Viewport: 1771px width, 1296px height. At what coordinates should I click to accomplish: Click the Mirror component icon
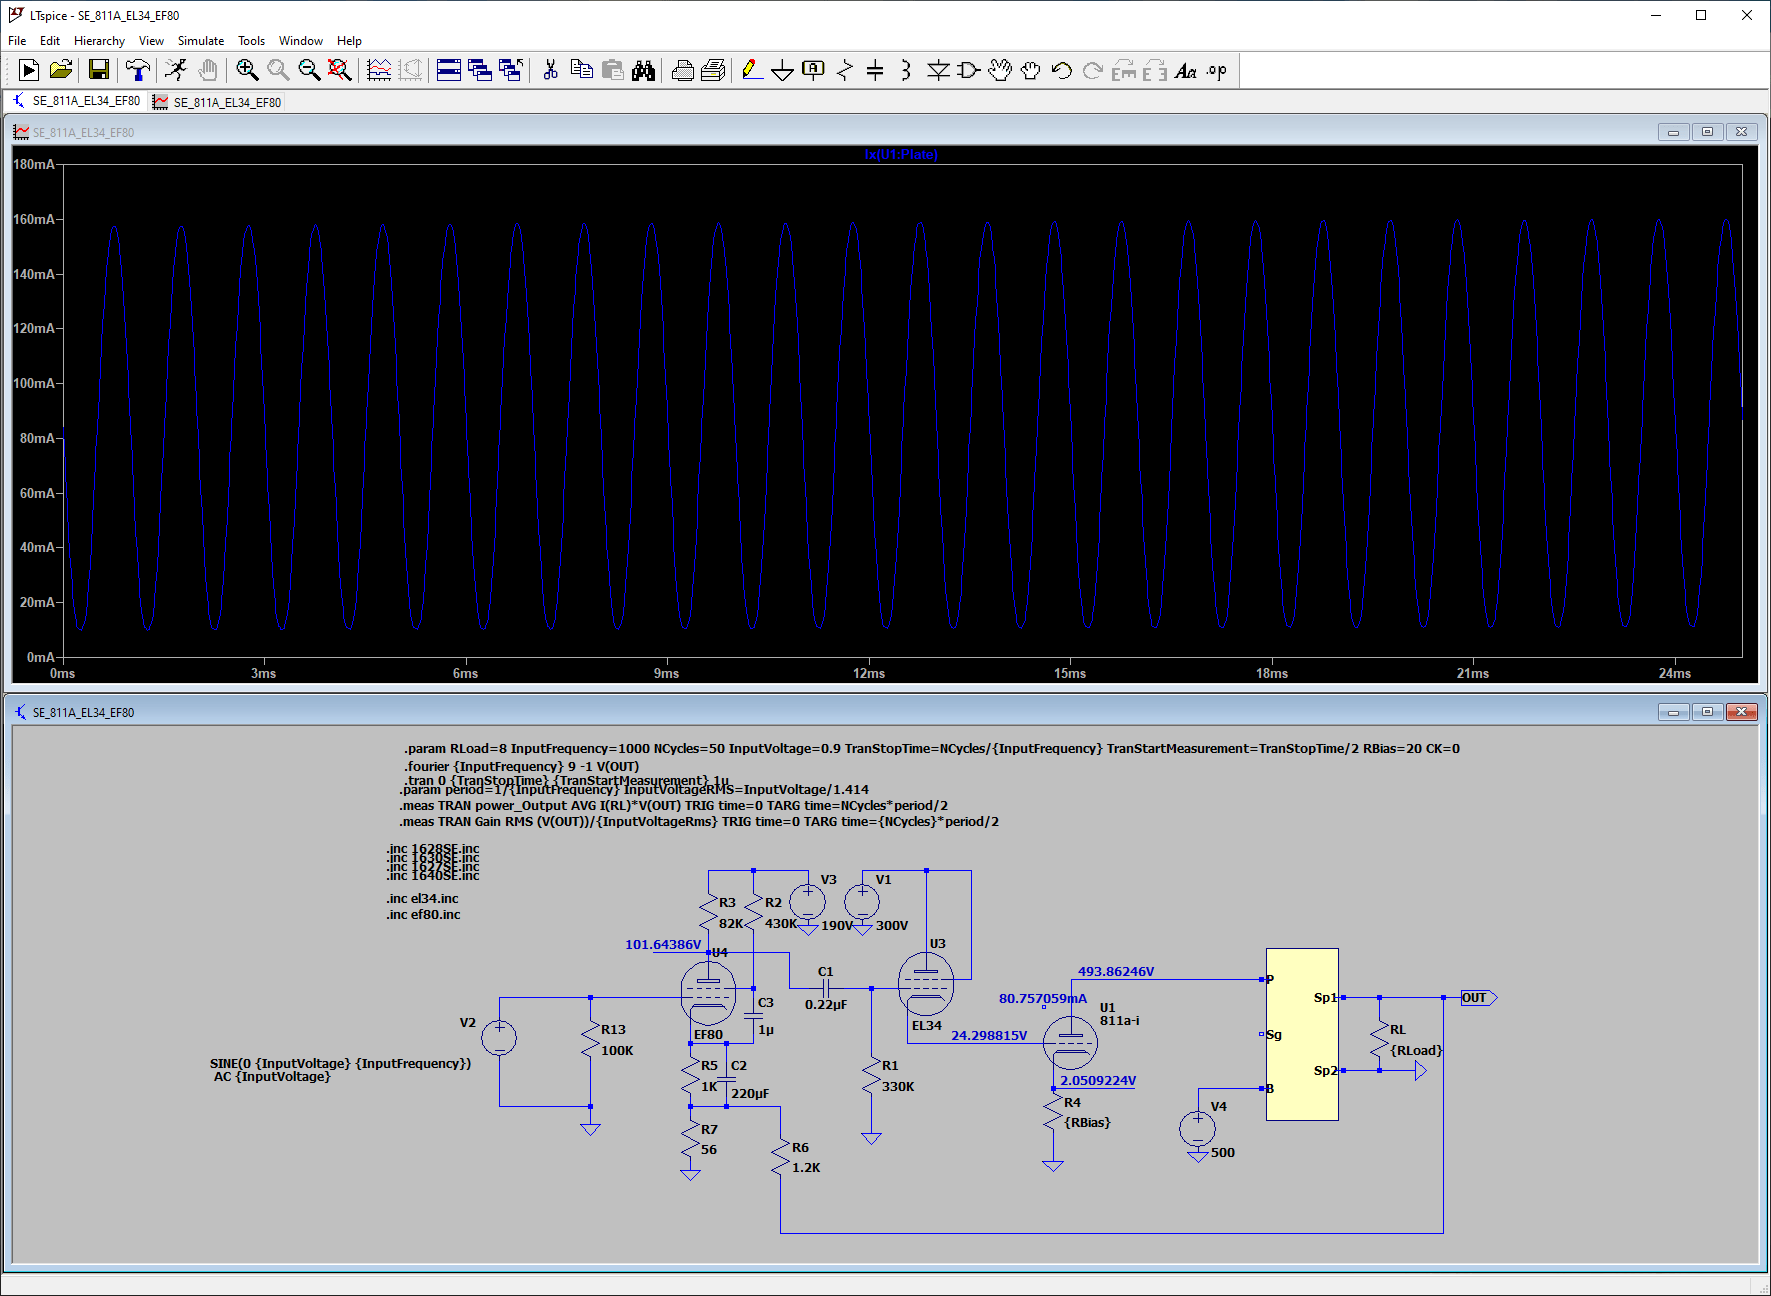(x=1155, y=70)
